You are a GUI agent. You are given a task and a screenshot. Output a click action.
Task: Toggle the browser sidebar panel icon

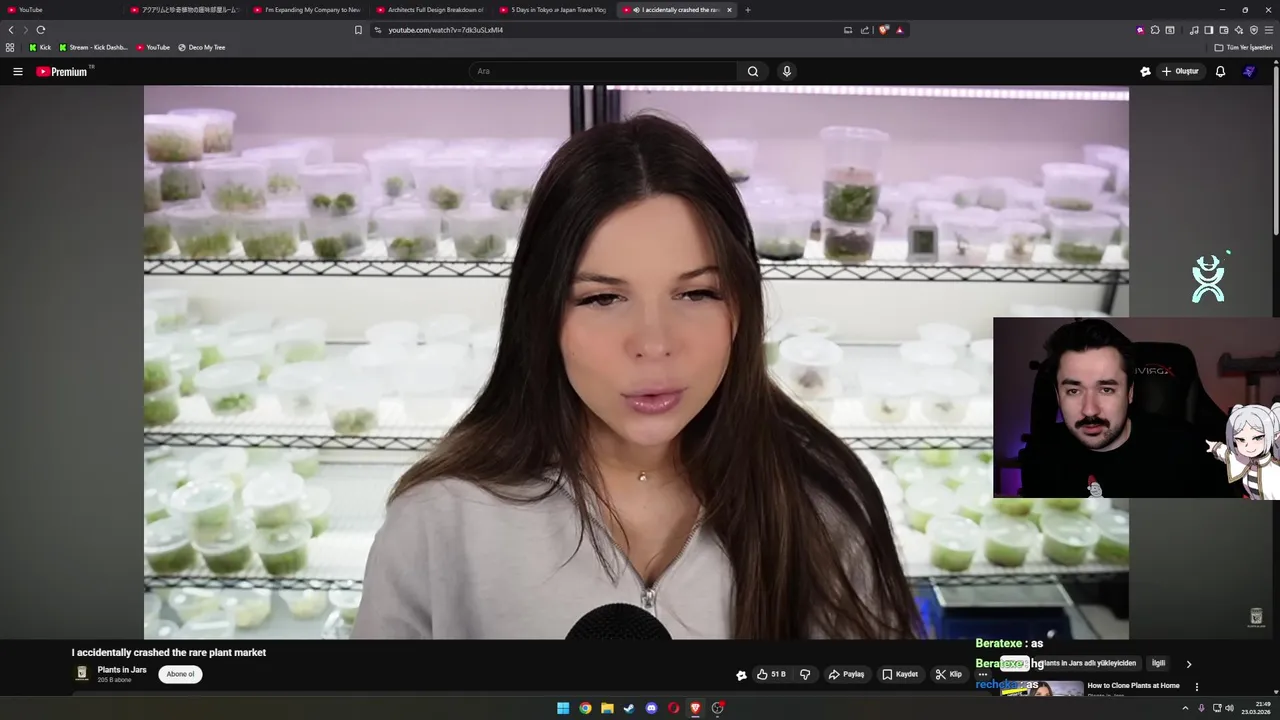pyautogui.click(x=1208, y=30)
